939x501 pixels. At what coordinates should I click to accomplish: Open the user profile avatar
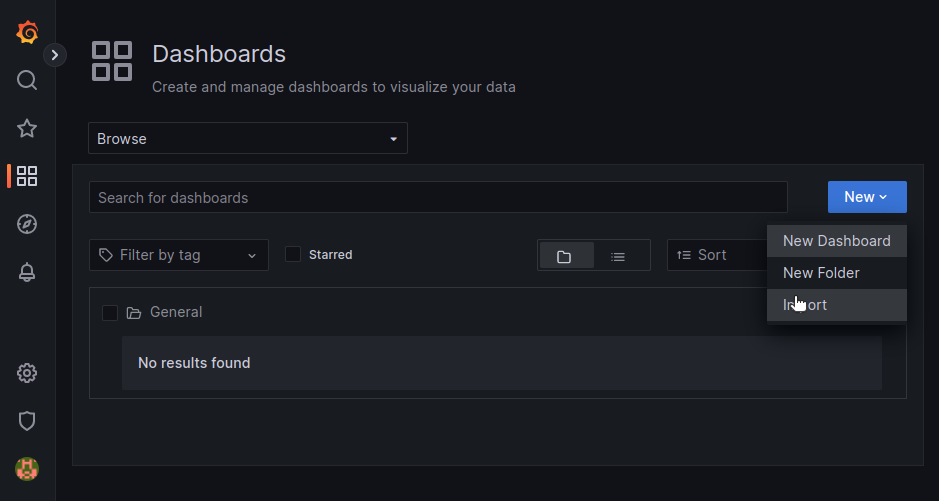[27, 469]
